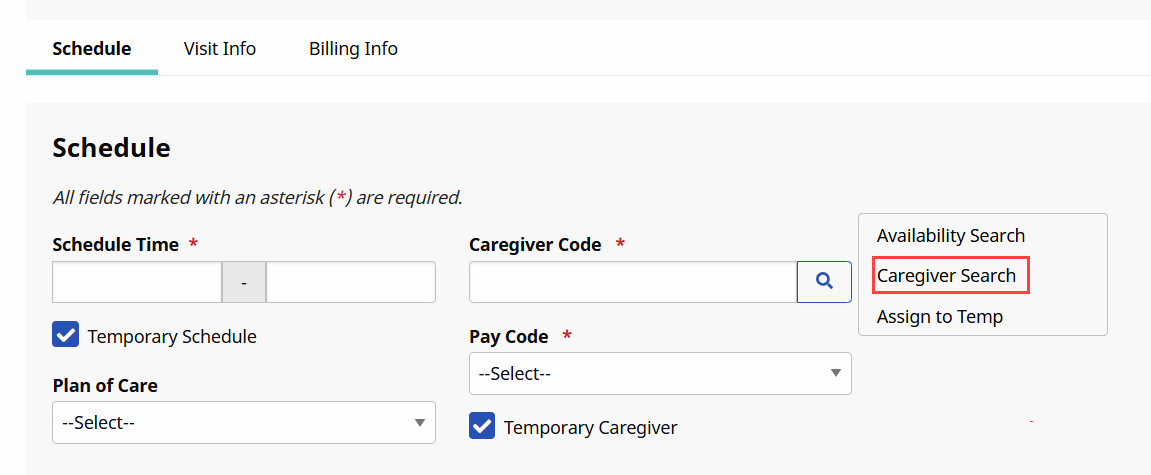
Task: Click the Pay Code dropdown arrow
Action: coord(836,373)
